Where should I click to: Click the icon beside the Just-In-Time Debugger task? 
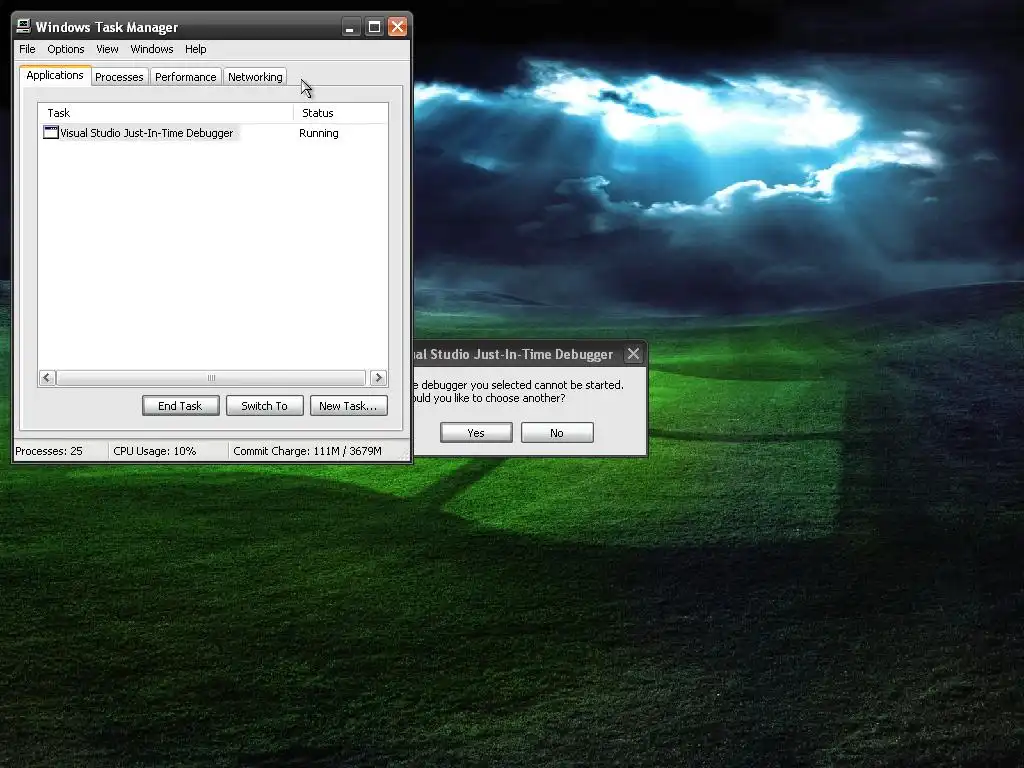click(x=50, y=133)
